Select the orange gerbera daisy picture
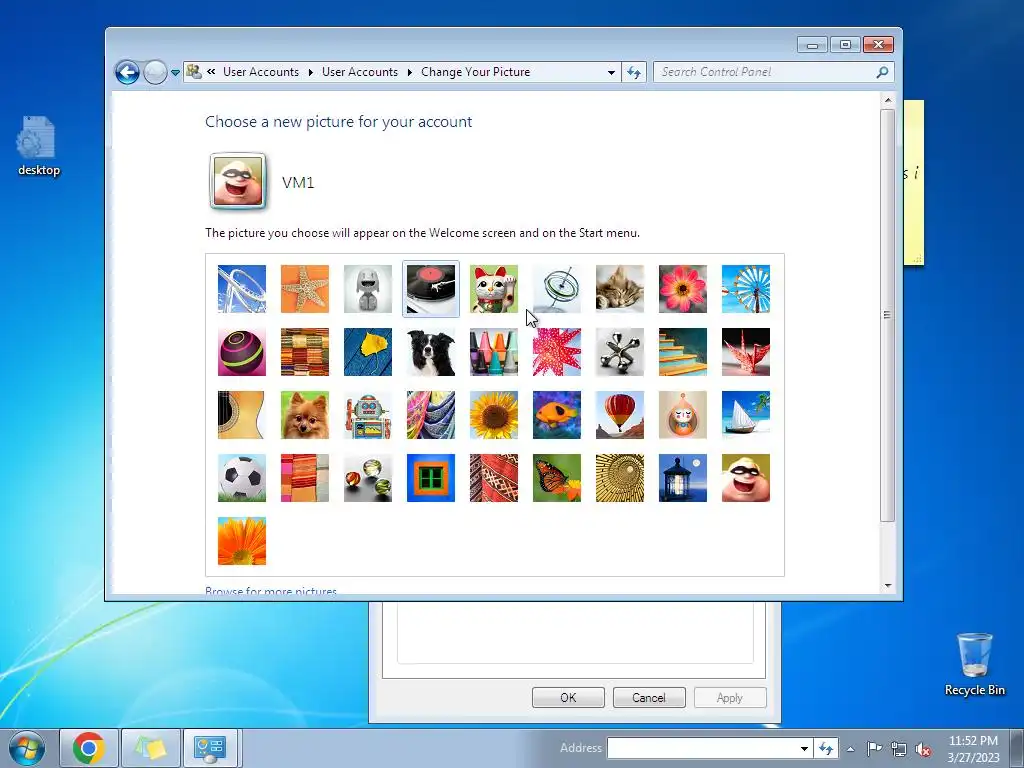The image size is (1024, 768). click(x=242, y=541)
